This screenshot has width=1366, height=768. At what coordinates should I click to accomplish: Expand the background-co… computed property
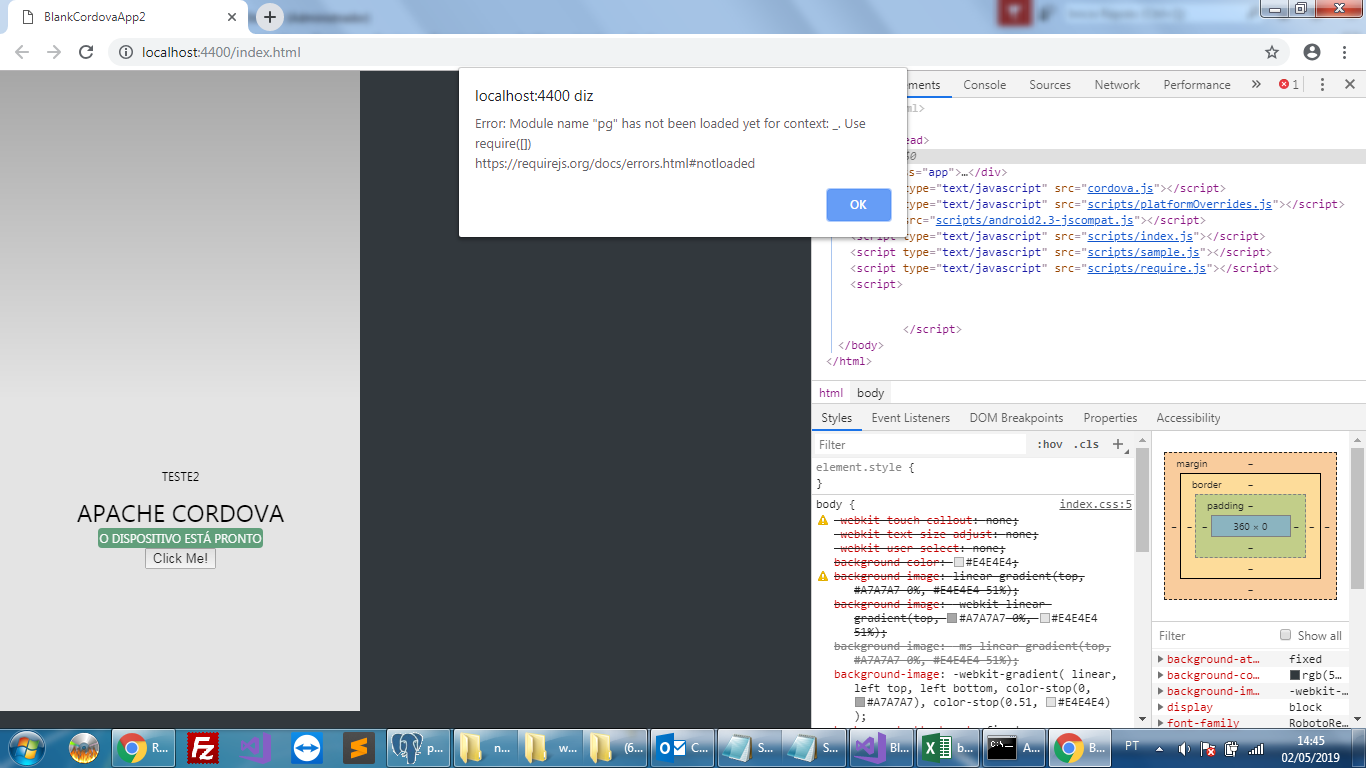[x=1160, y=676]
